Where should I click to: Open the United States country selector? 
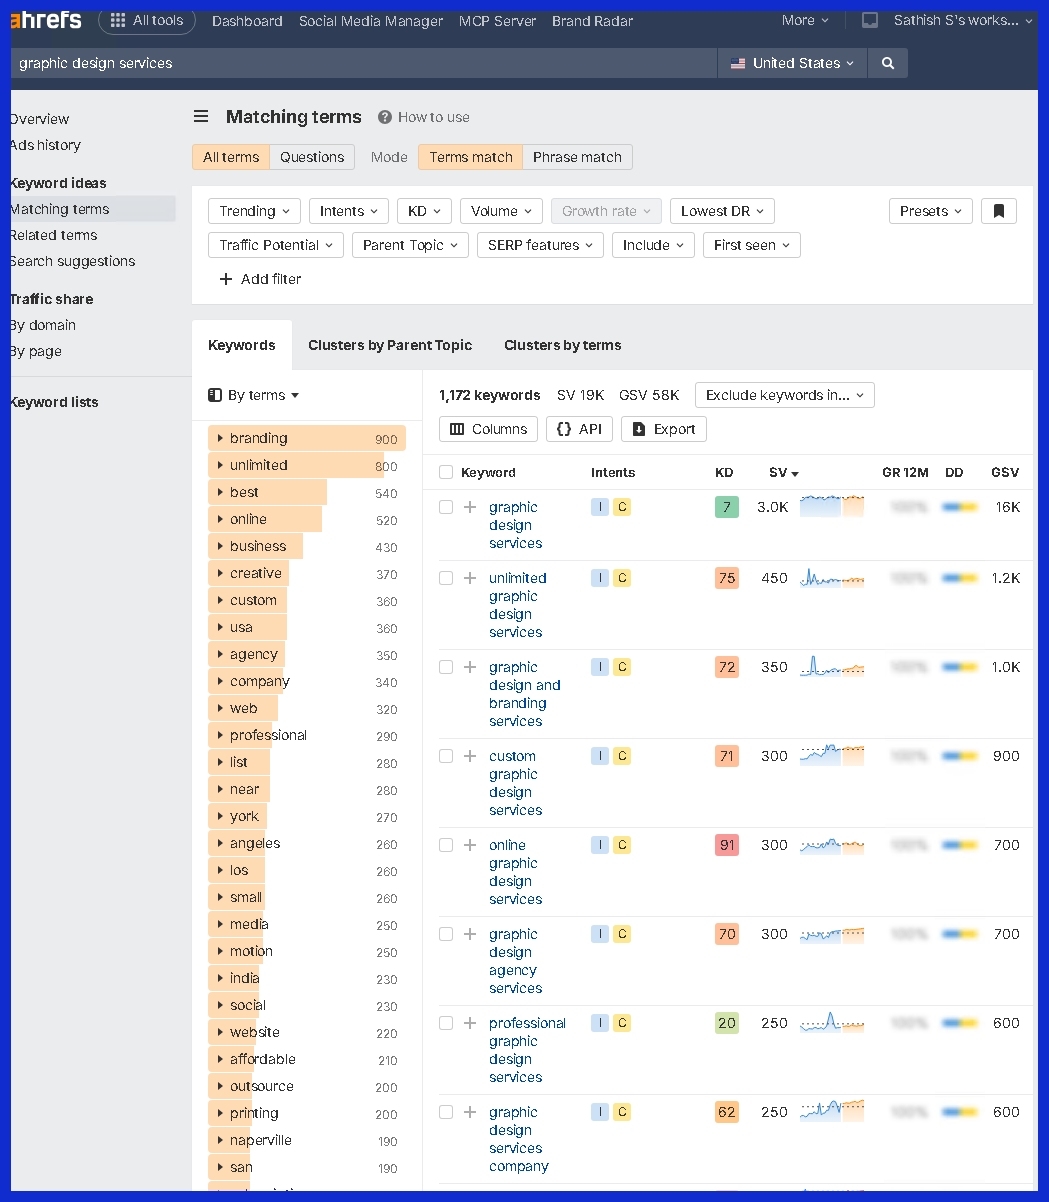(x=791, y=62)
